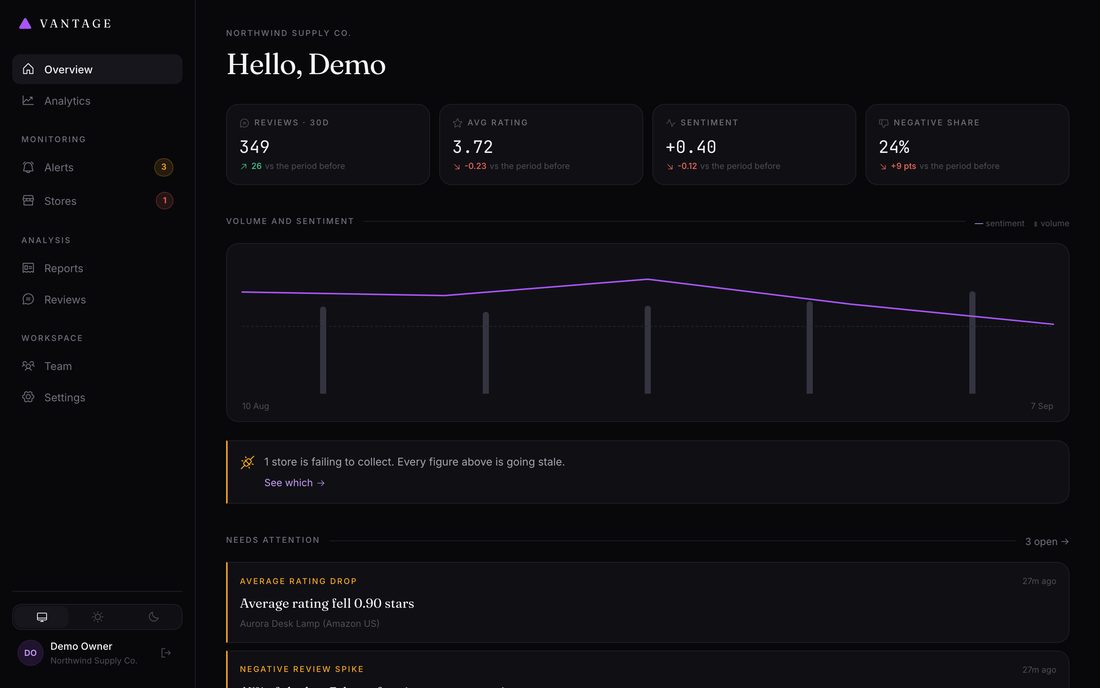Click the Northwind Supply Co. header text
The image size is (1100, 688).
click(288, 33)
